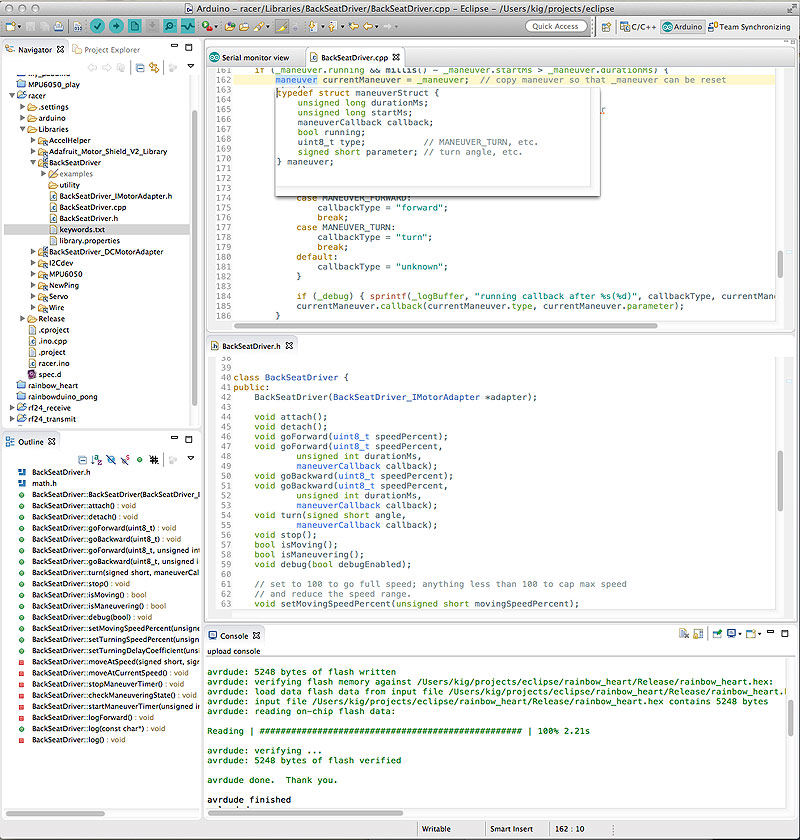Collapse All nodes in the Outline view
800x840 pixels.
(82, 458)
